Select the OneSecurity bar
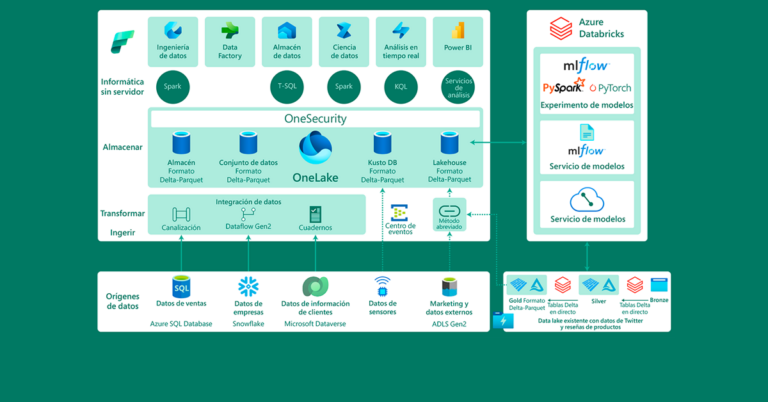Viewport: 768px width, 402px height. (315, 119)
